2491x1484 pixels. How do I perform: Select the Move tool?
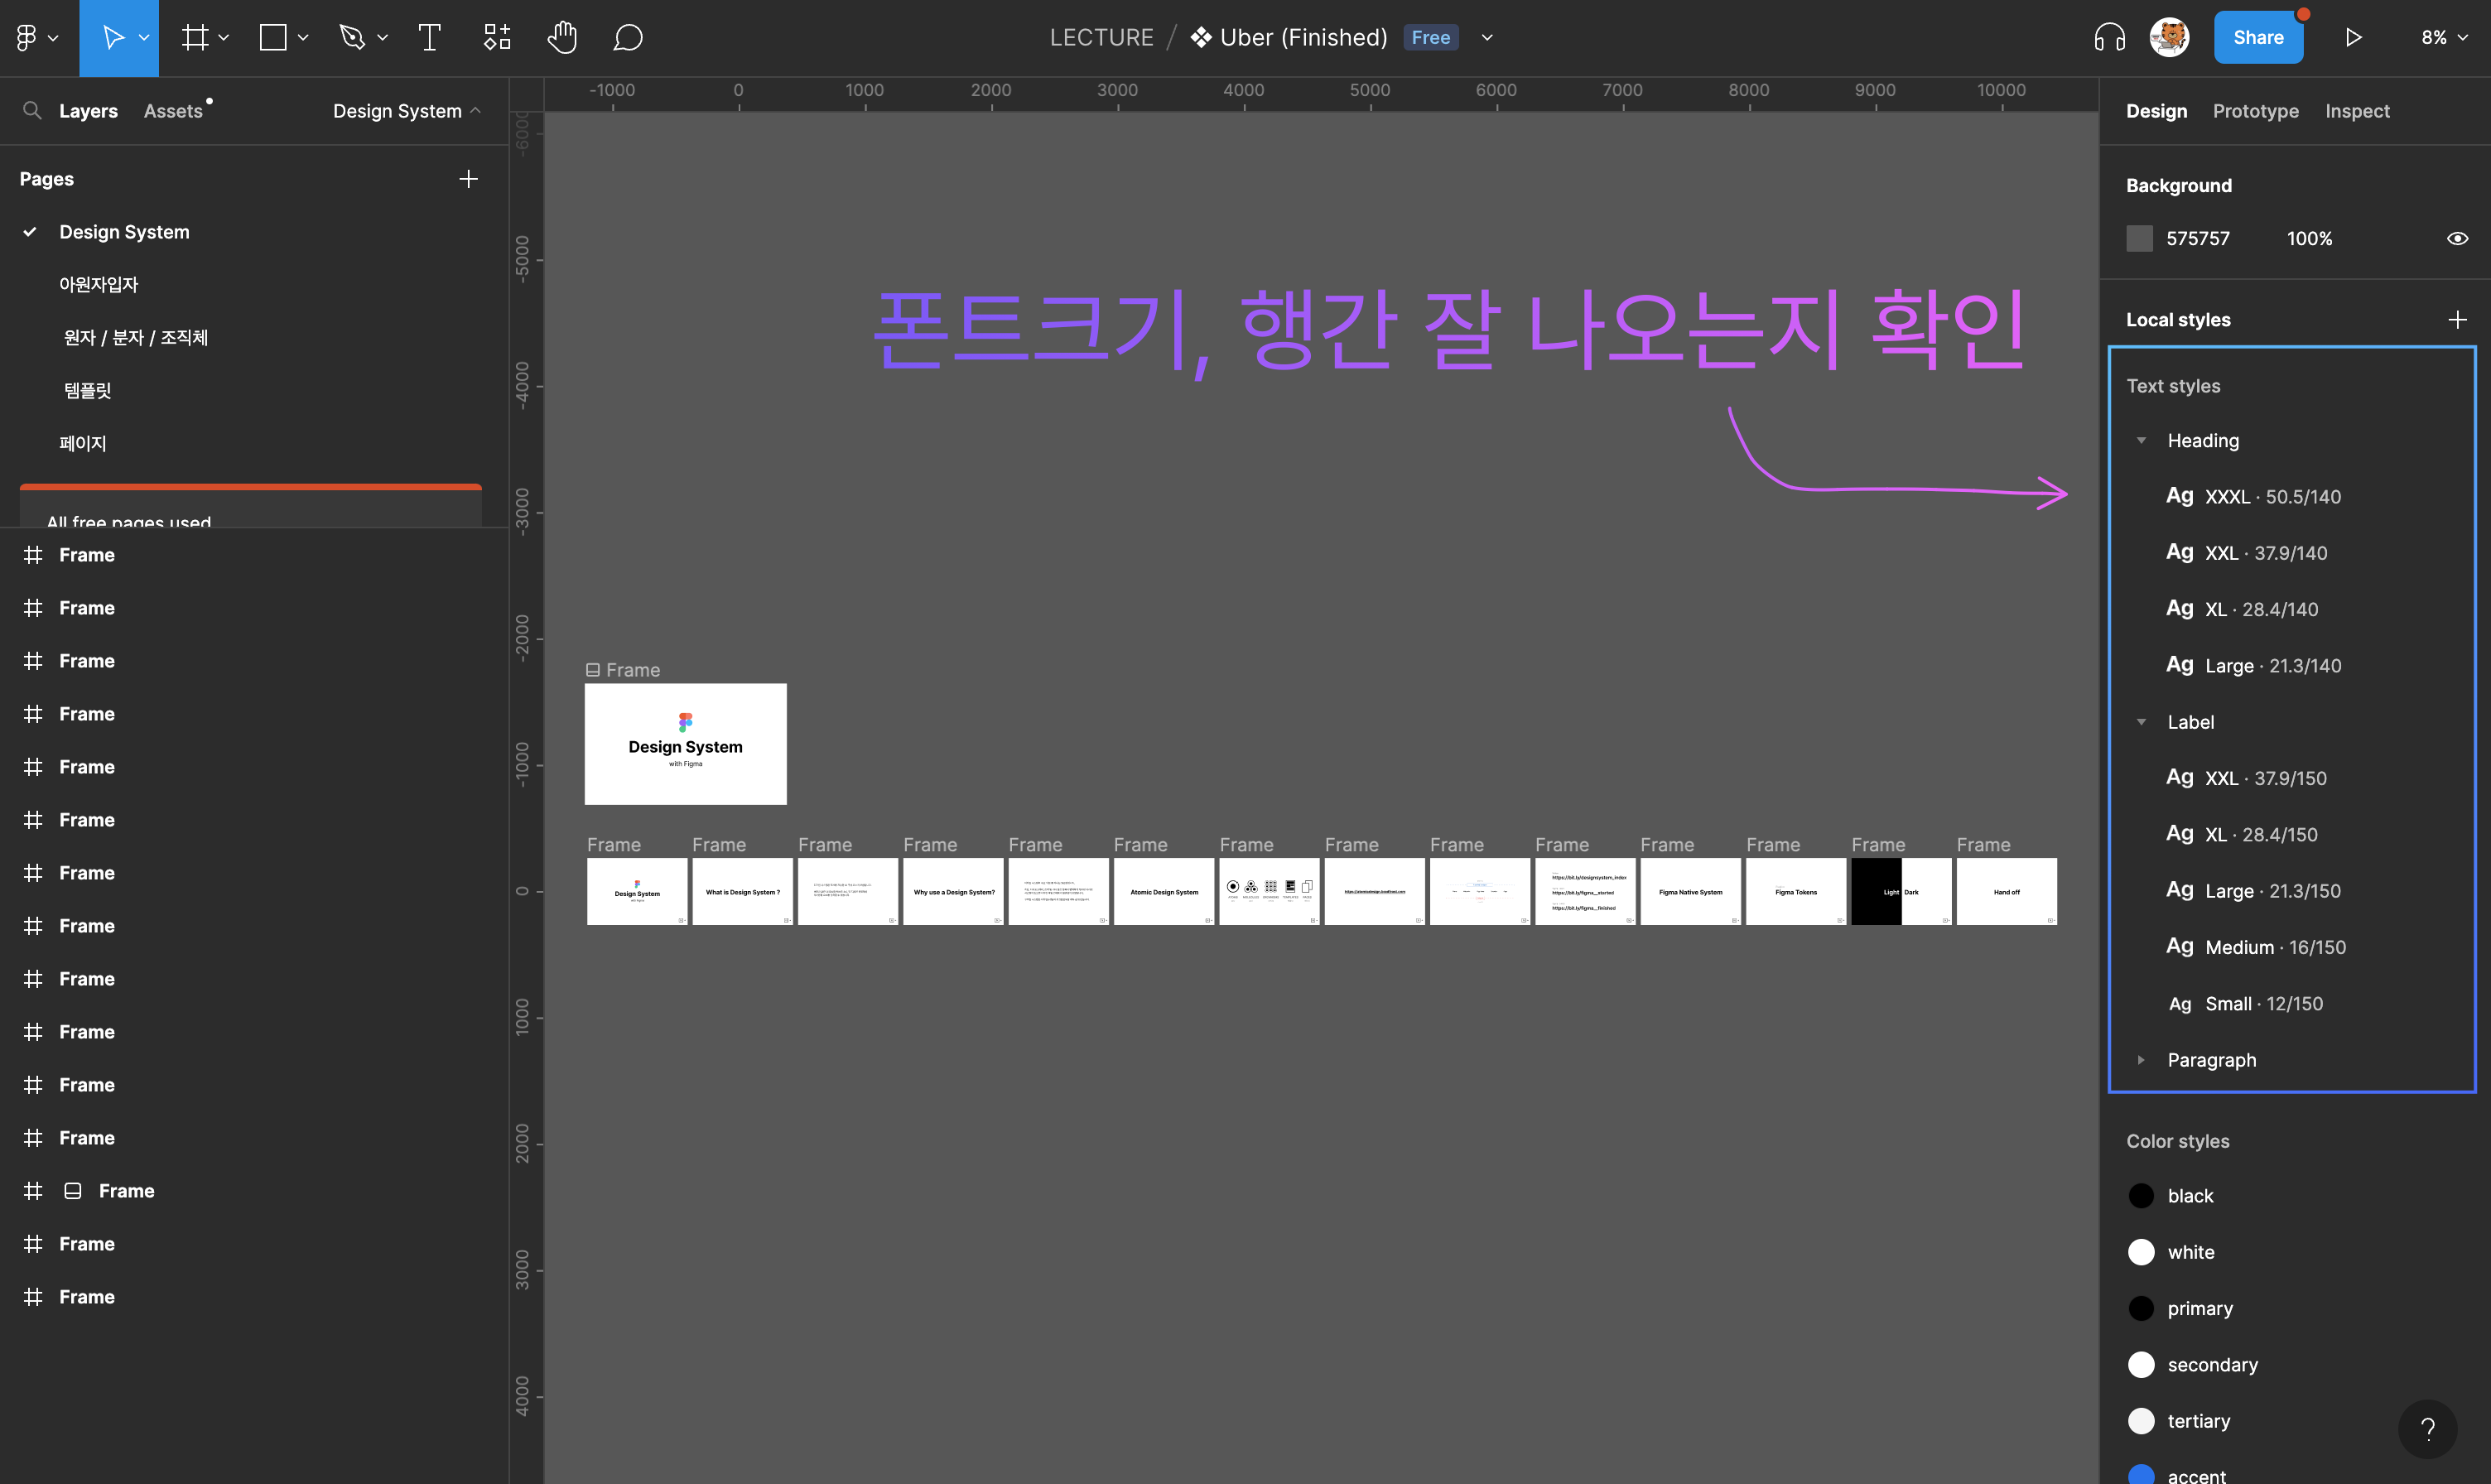(113, 38)
